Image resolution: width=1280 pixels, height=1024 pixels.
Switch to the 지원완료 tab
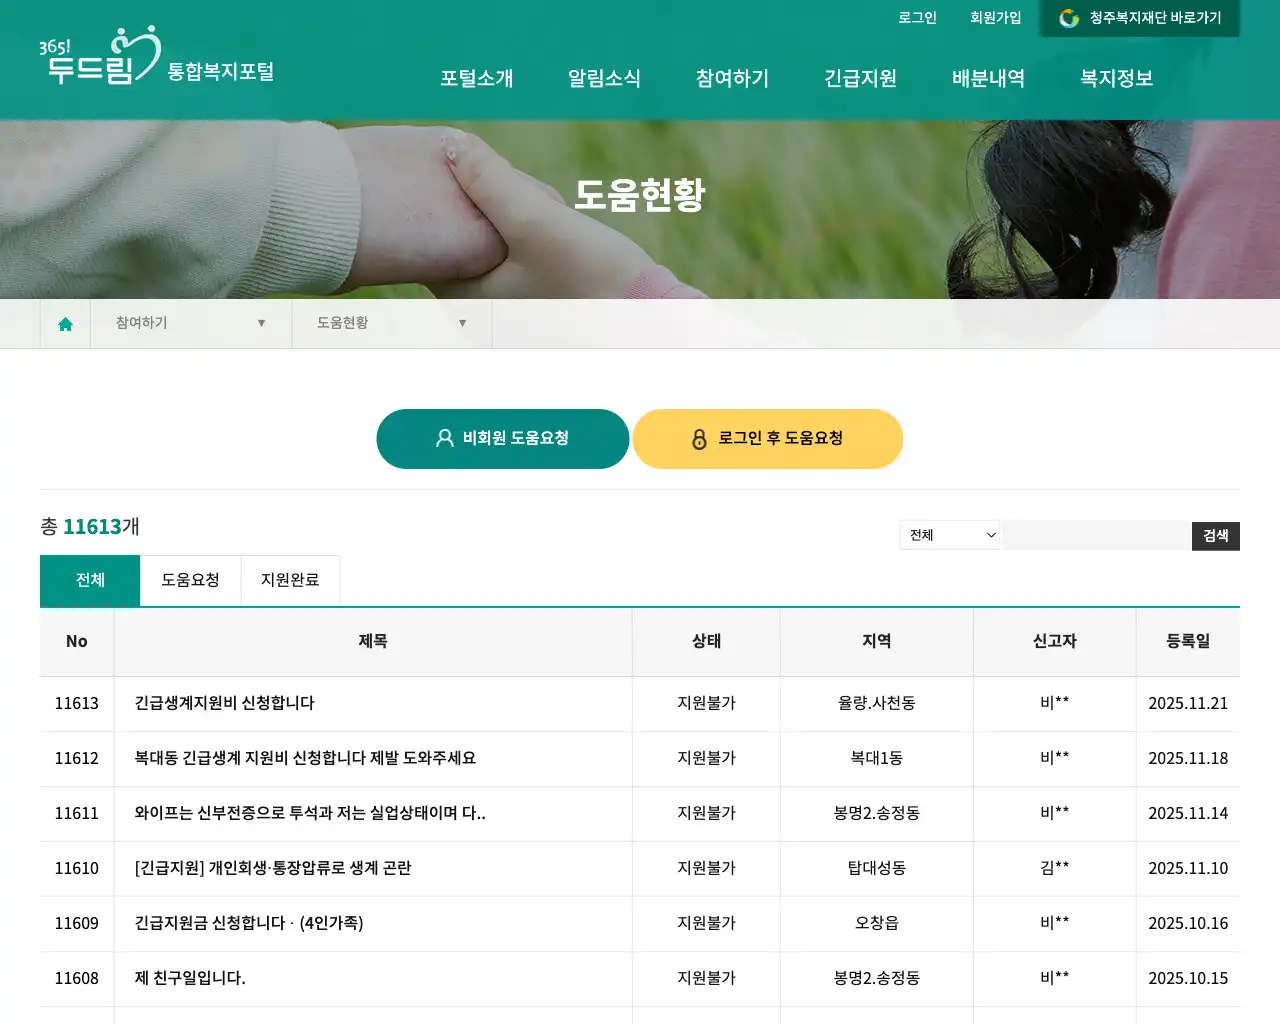click(x=290, y=580)
